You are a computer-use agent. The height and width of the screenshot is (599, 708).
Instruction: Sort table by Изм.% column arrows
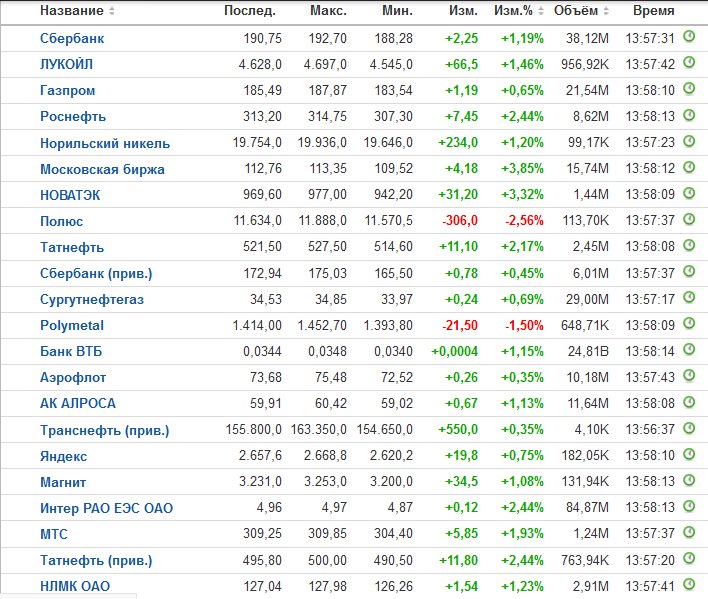tap(540, 11)
